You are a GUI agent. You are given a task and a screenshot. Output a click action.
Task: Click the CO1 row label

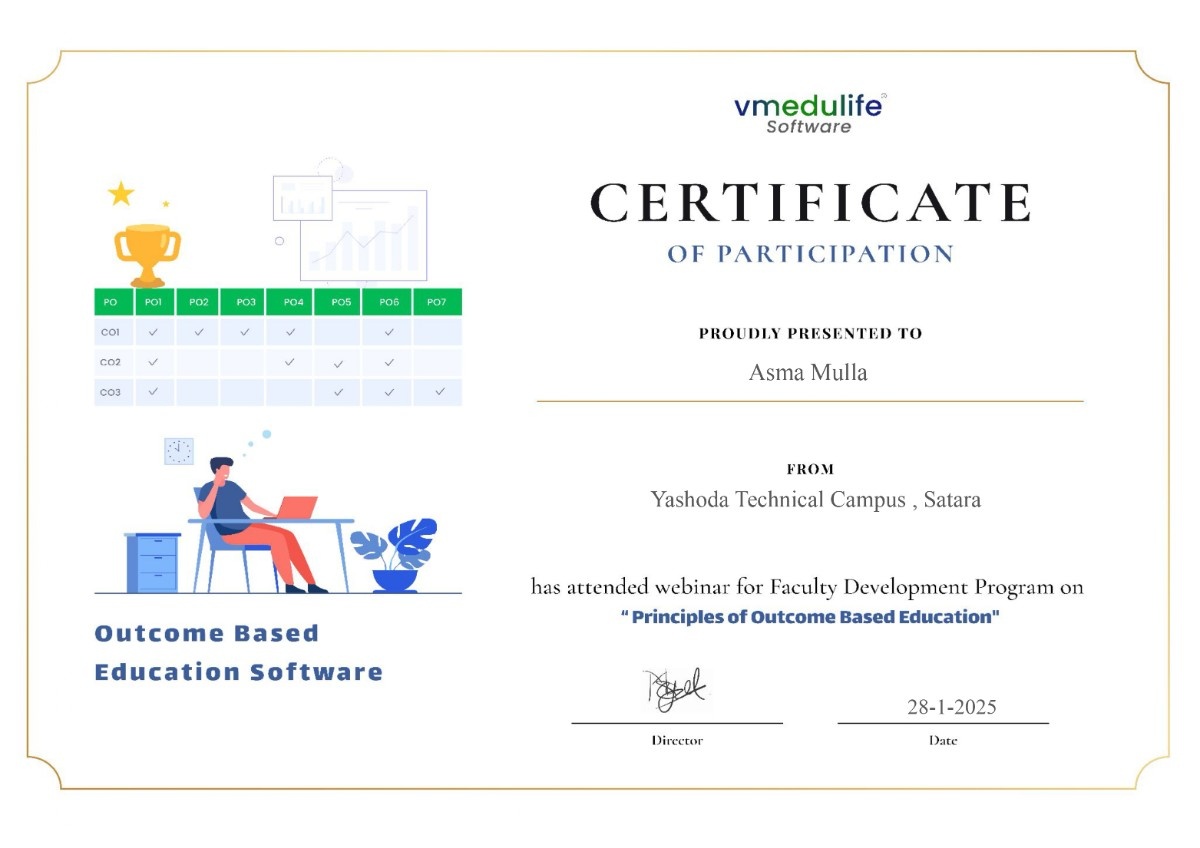point(111,332)
